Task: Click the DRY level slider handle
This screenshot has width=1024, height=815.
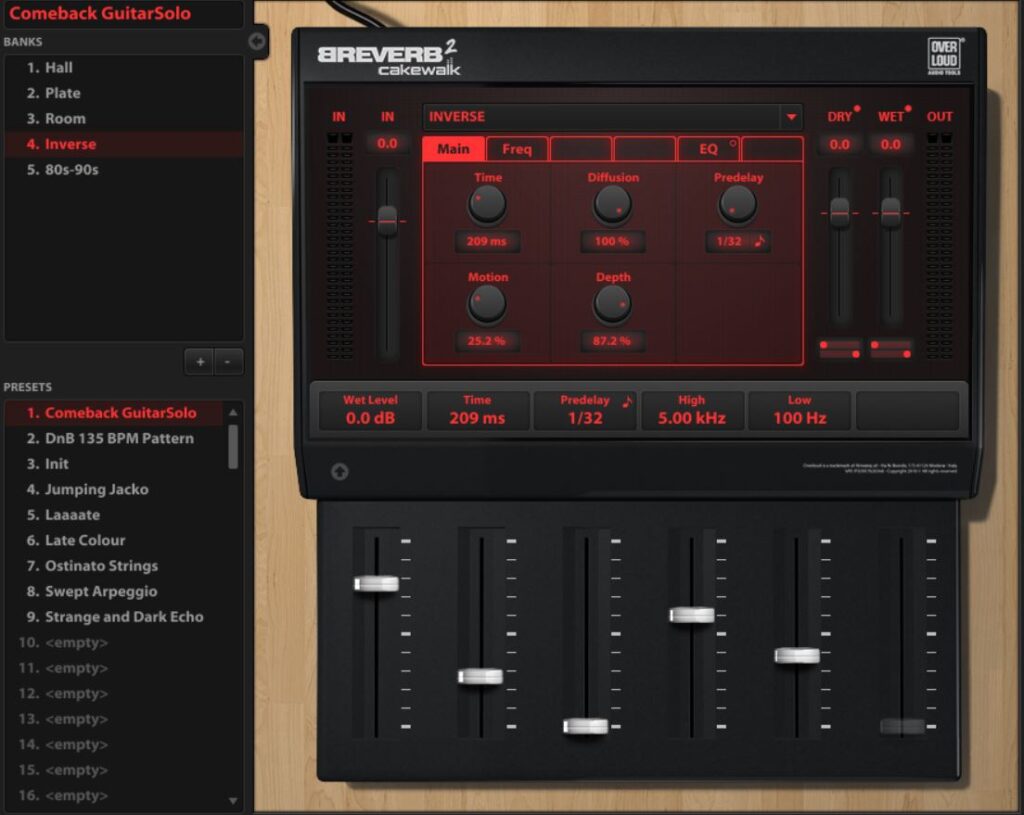Action: pos(839,213)
